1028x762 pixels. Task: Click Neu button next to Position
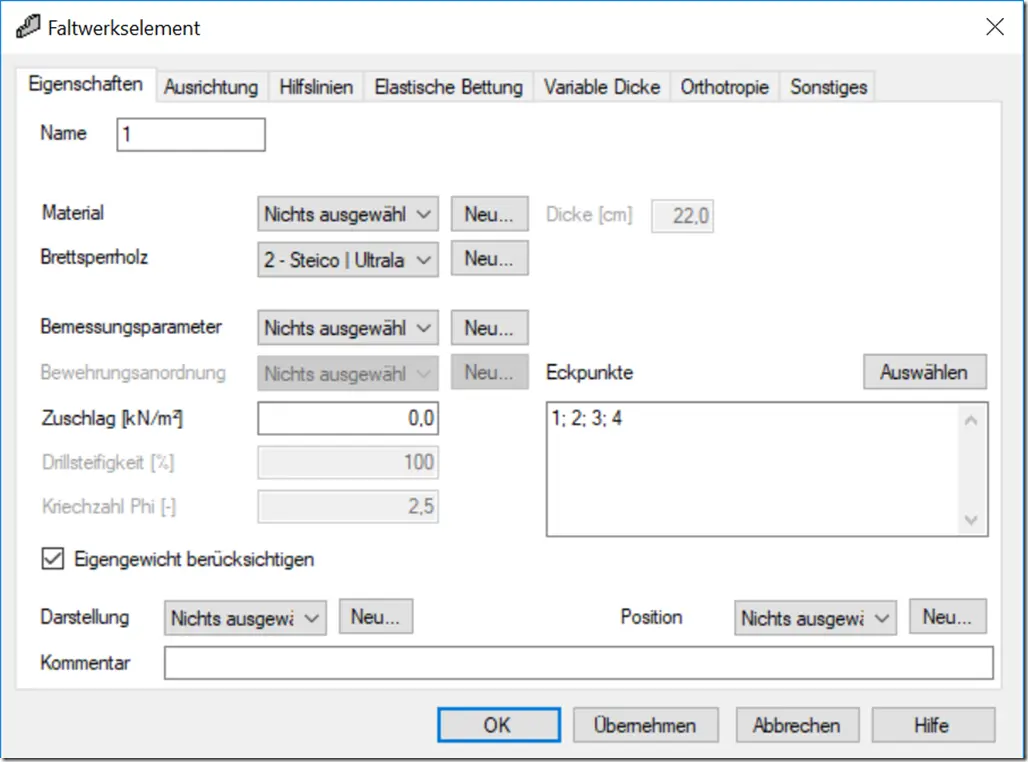(947, 616)
